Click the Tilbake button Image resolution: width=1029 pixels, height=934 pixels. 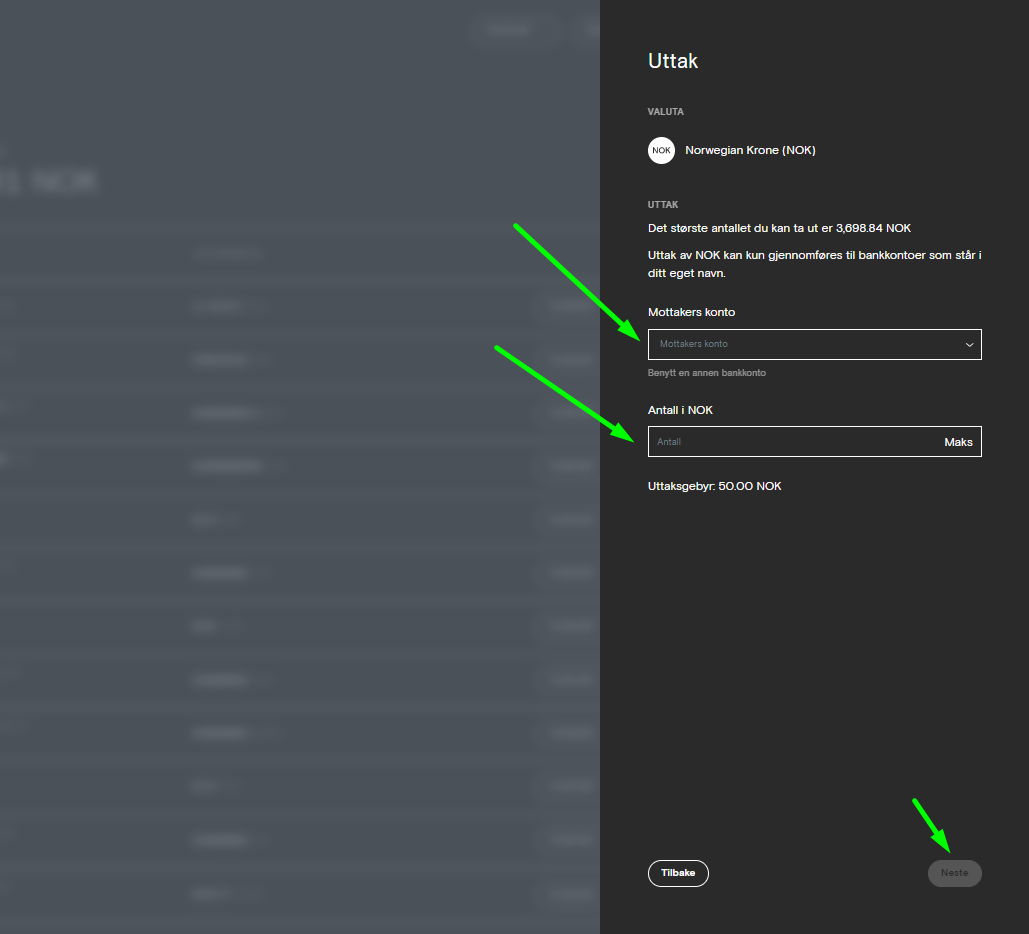[x=678, y=873]
